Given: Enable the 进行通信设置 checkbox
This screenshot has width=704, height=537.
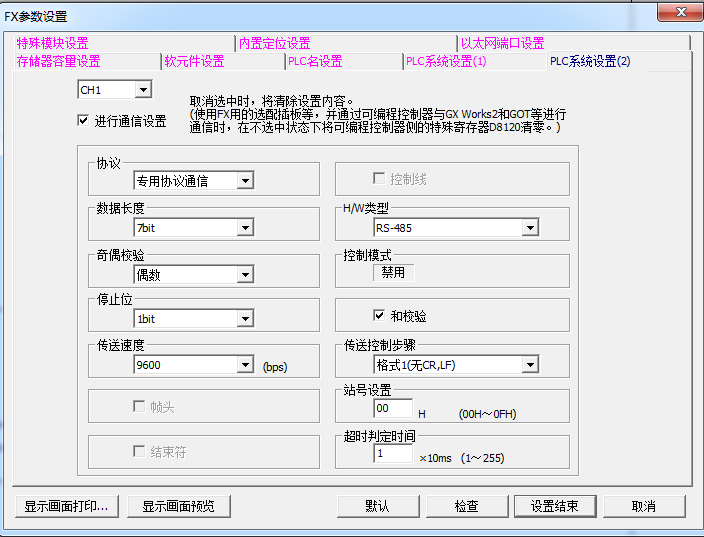Looking at the screenshot, I should (x=83, y=121).
